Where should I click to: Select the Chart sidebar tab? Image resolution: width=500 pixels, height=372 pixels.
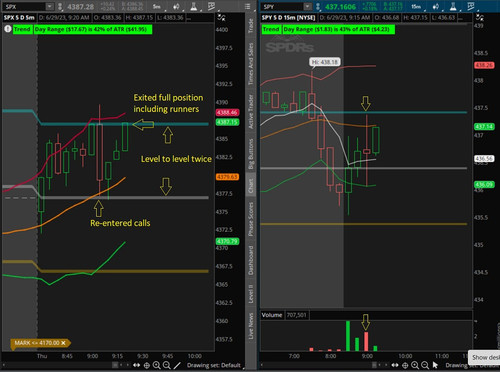tap(250, 186)
